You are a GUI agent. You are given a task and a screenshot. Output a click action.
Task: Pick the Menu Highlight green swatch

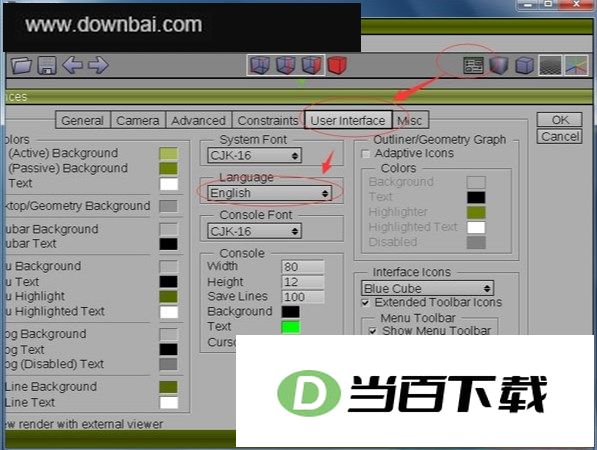coord(168,297)
